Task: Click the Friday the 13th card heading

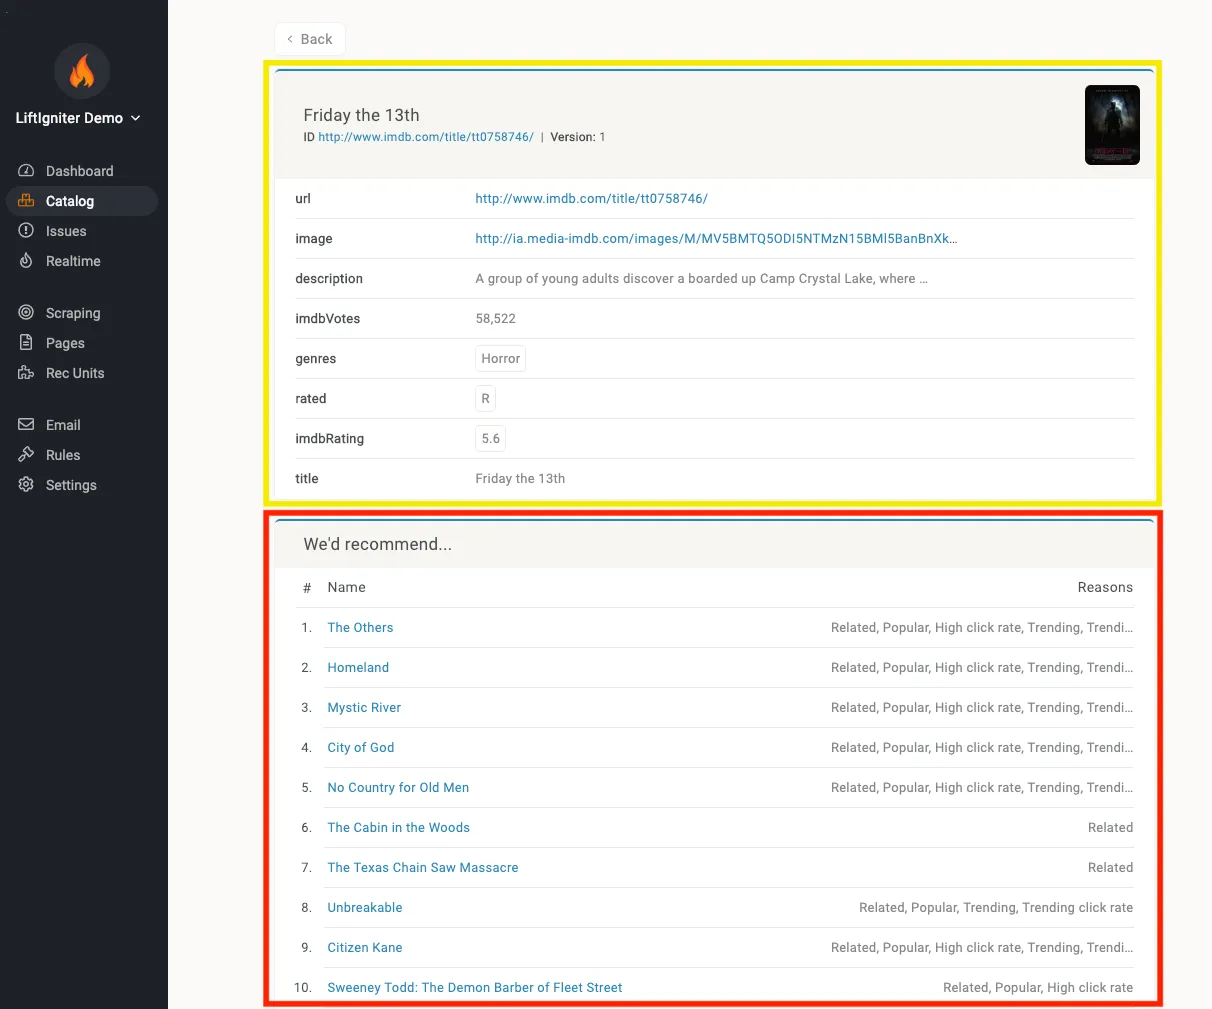Action: 361,115
